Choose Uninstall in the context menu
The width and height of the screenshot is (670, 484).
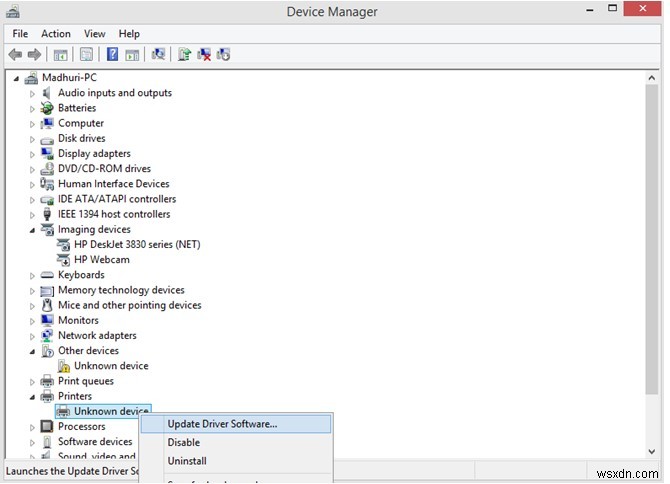pyautogui.click(x=187, y=461)
